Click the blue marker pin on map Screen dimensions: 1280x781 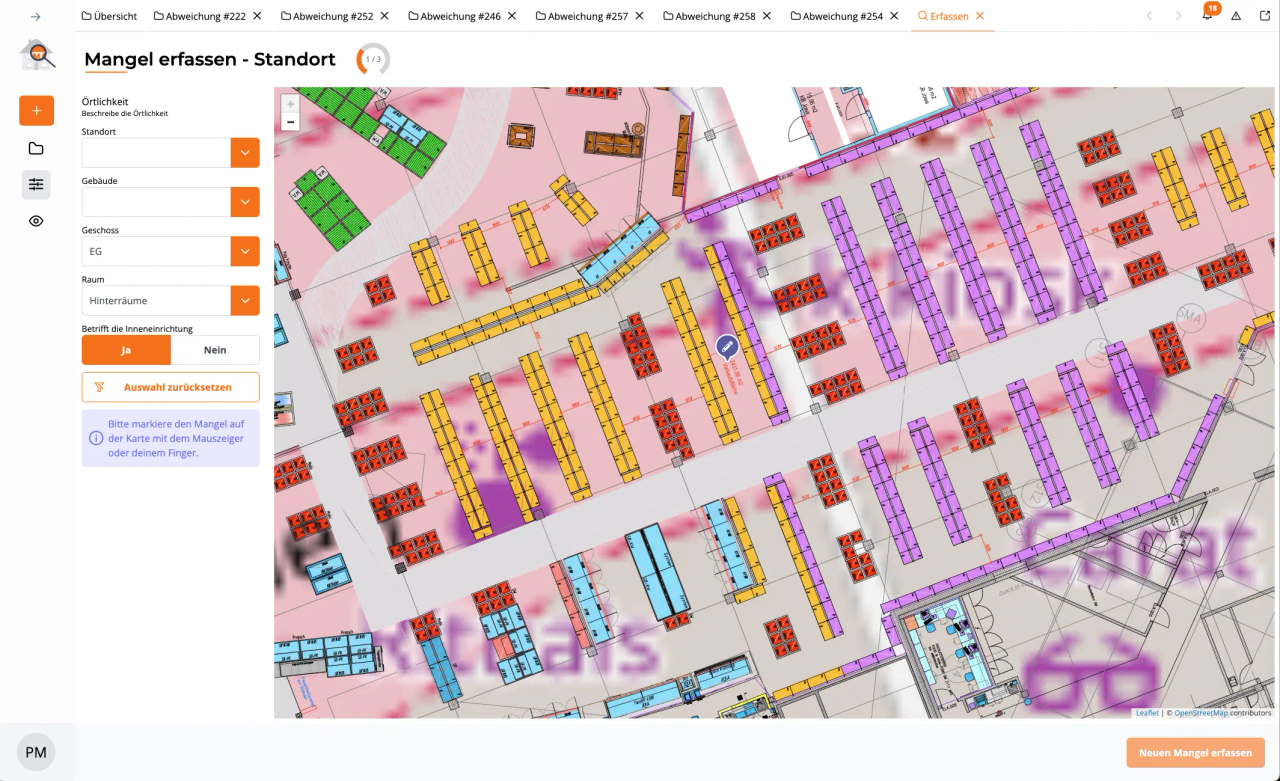[x=727, y=346]
